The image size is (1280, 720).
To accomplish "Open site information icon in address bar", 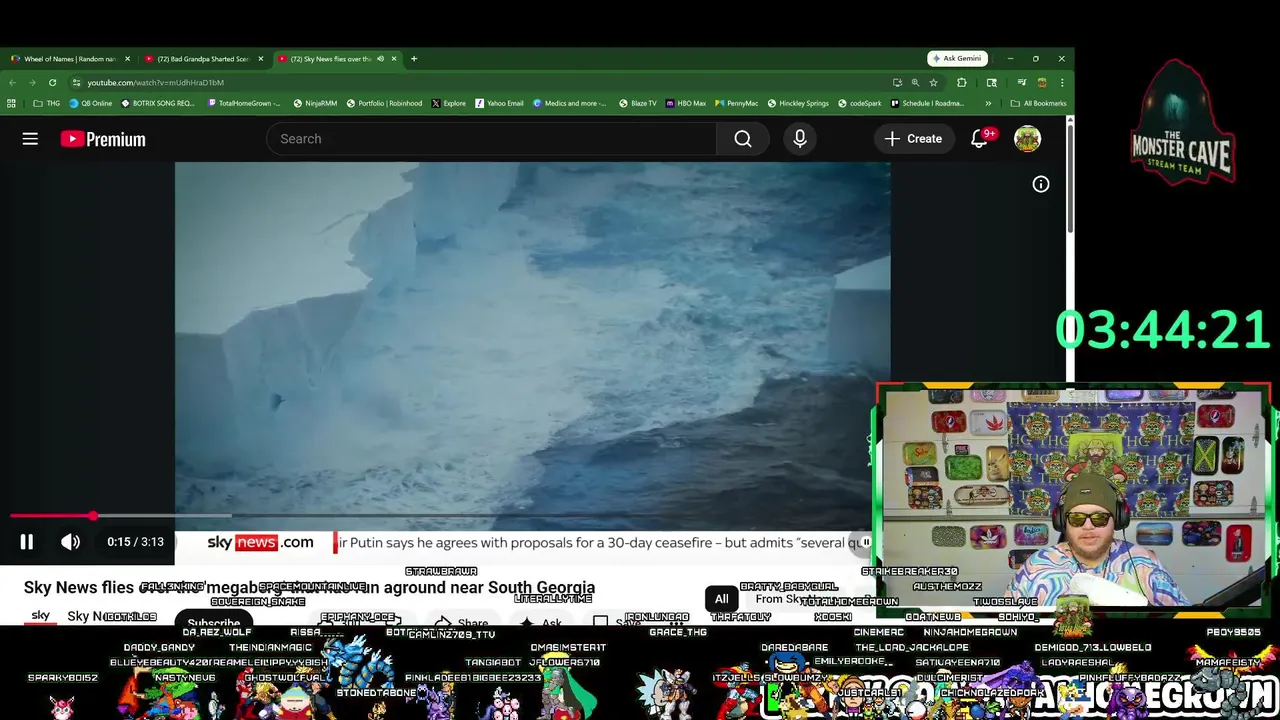I will pyautogui.click(x=76, y=83).
